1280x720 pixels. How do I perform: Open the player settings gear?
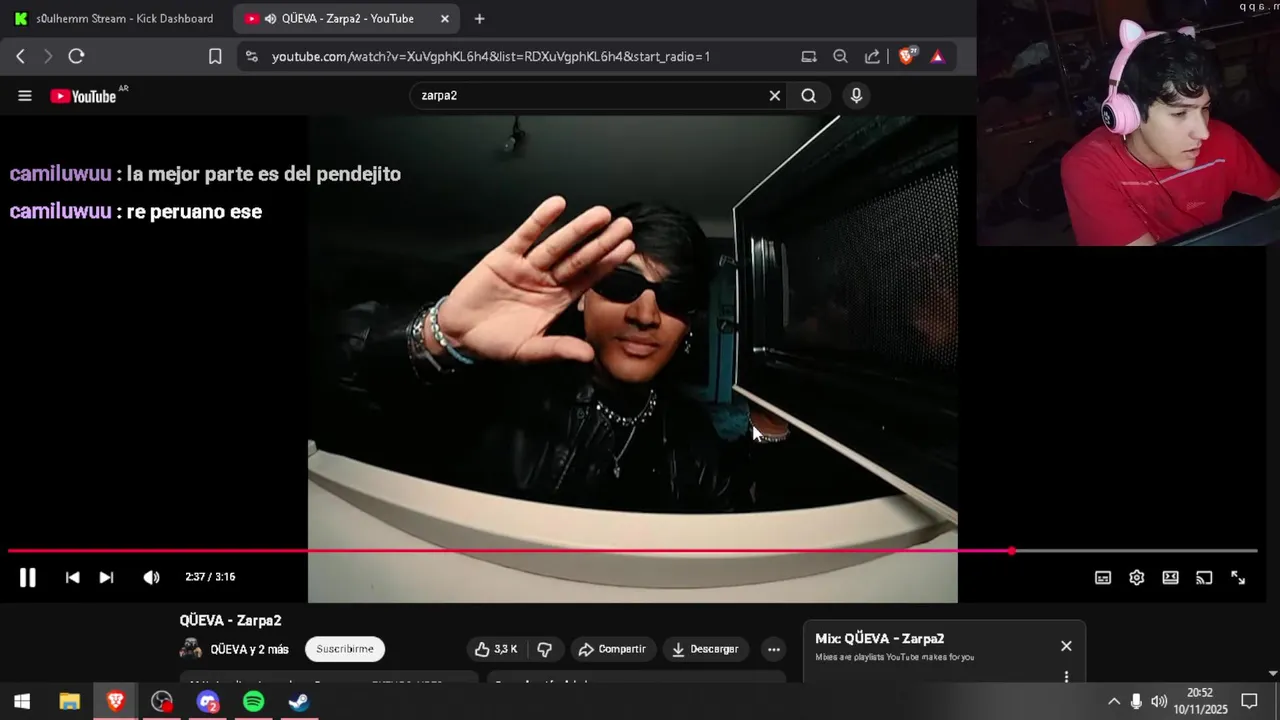click(1137, 577)
